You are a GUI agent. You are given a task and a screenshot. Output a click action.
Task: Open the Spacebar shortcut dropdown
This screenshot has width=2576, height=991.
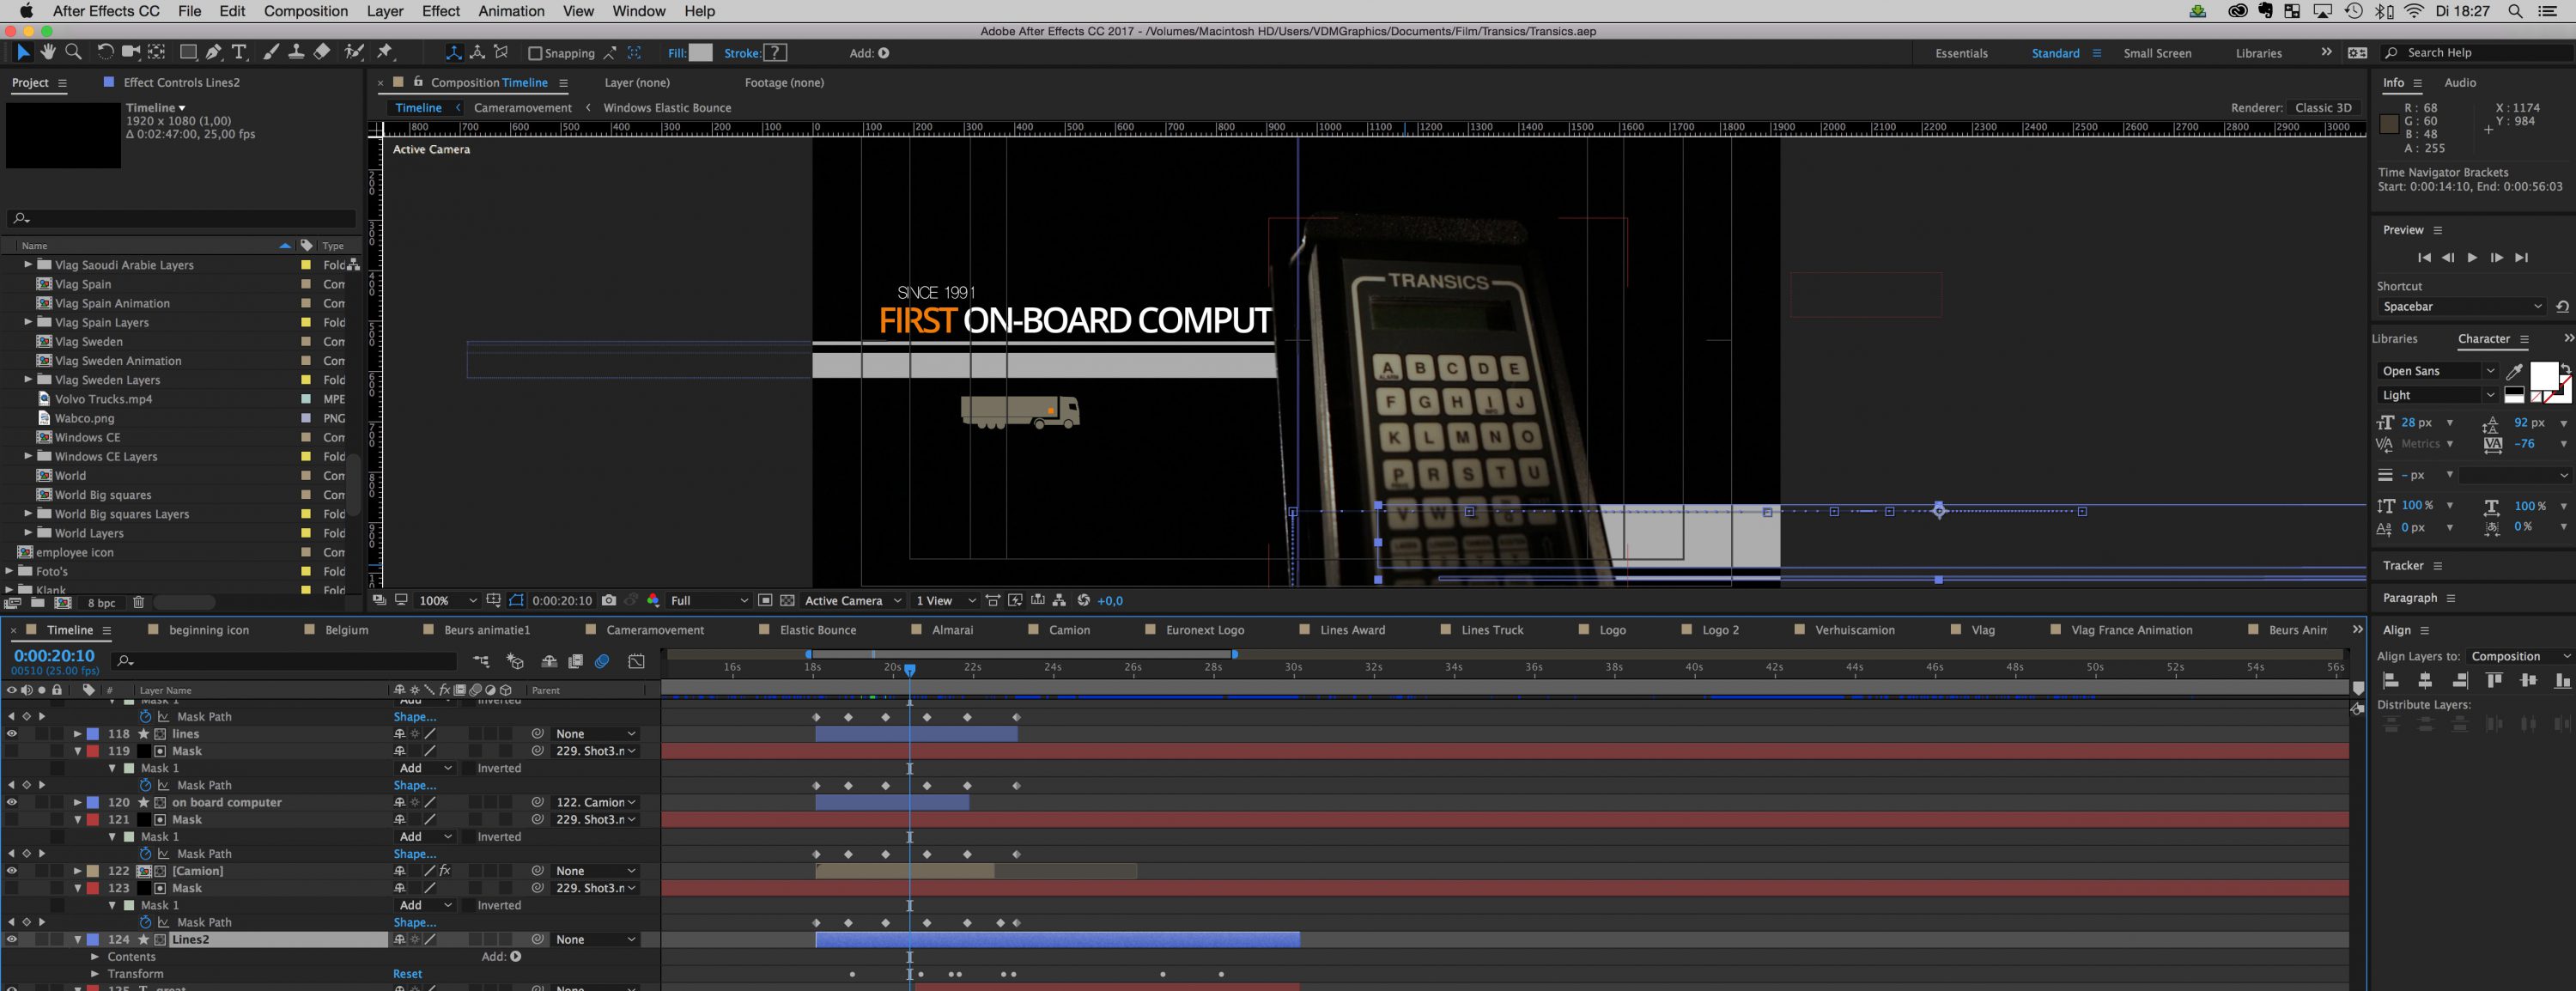2463,306
